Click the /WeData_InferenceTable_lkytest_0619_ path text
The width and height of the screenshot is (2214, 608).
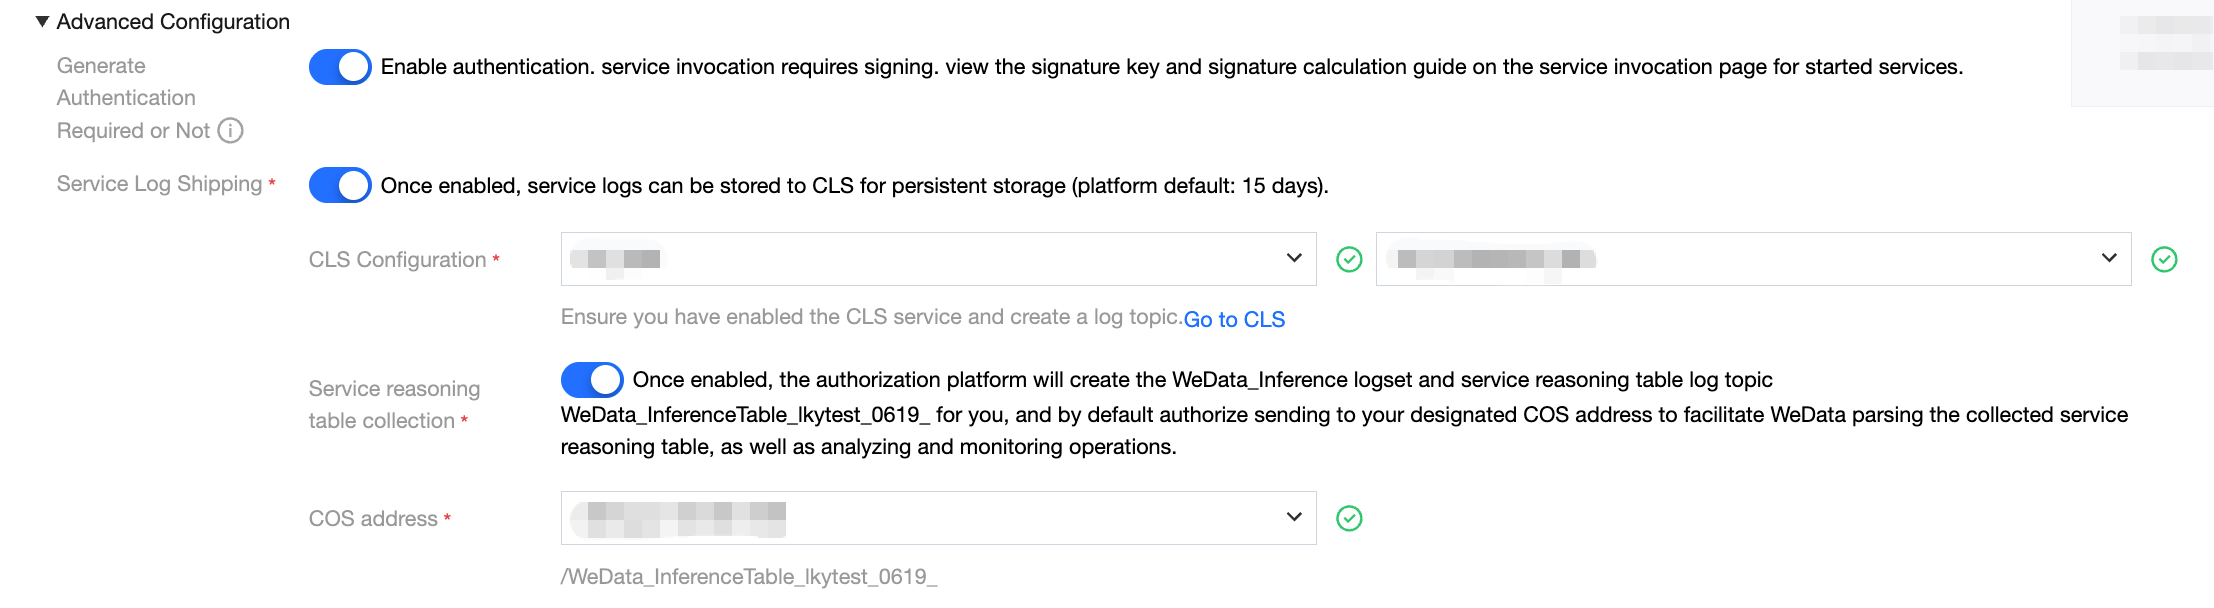coord(749,577)
